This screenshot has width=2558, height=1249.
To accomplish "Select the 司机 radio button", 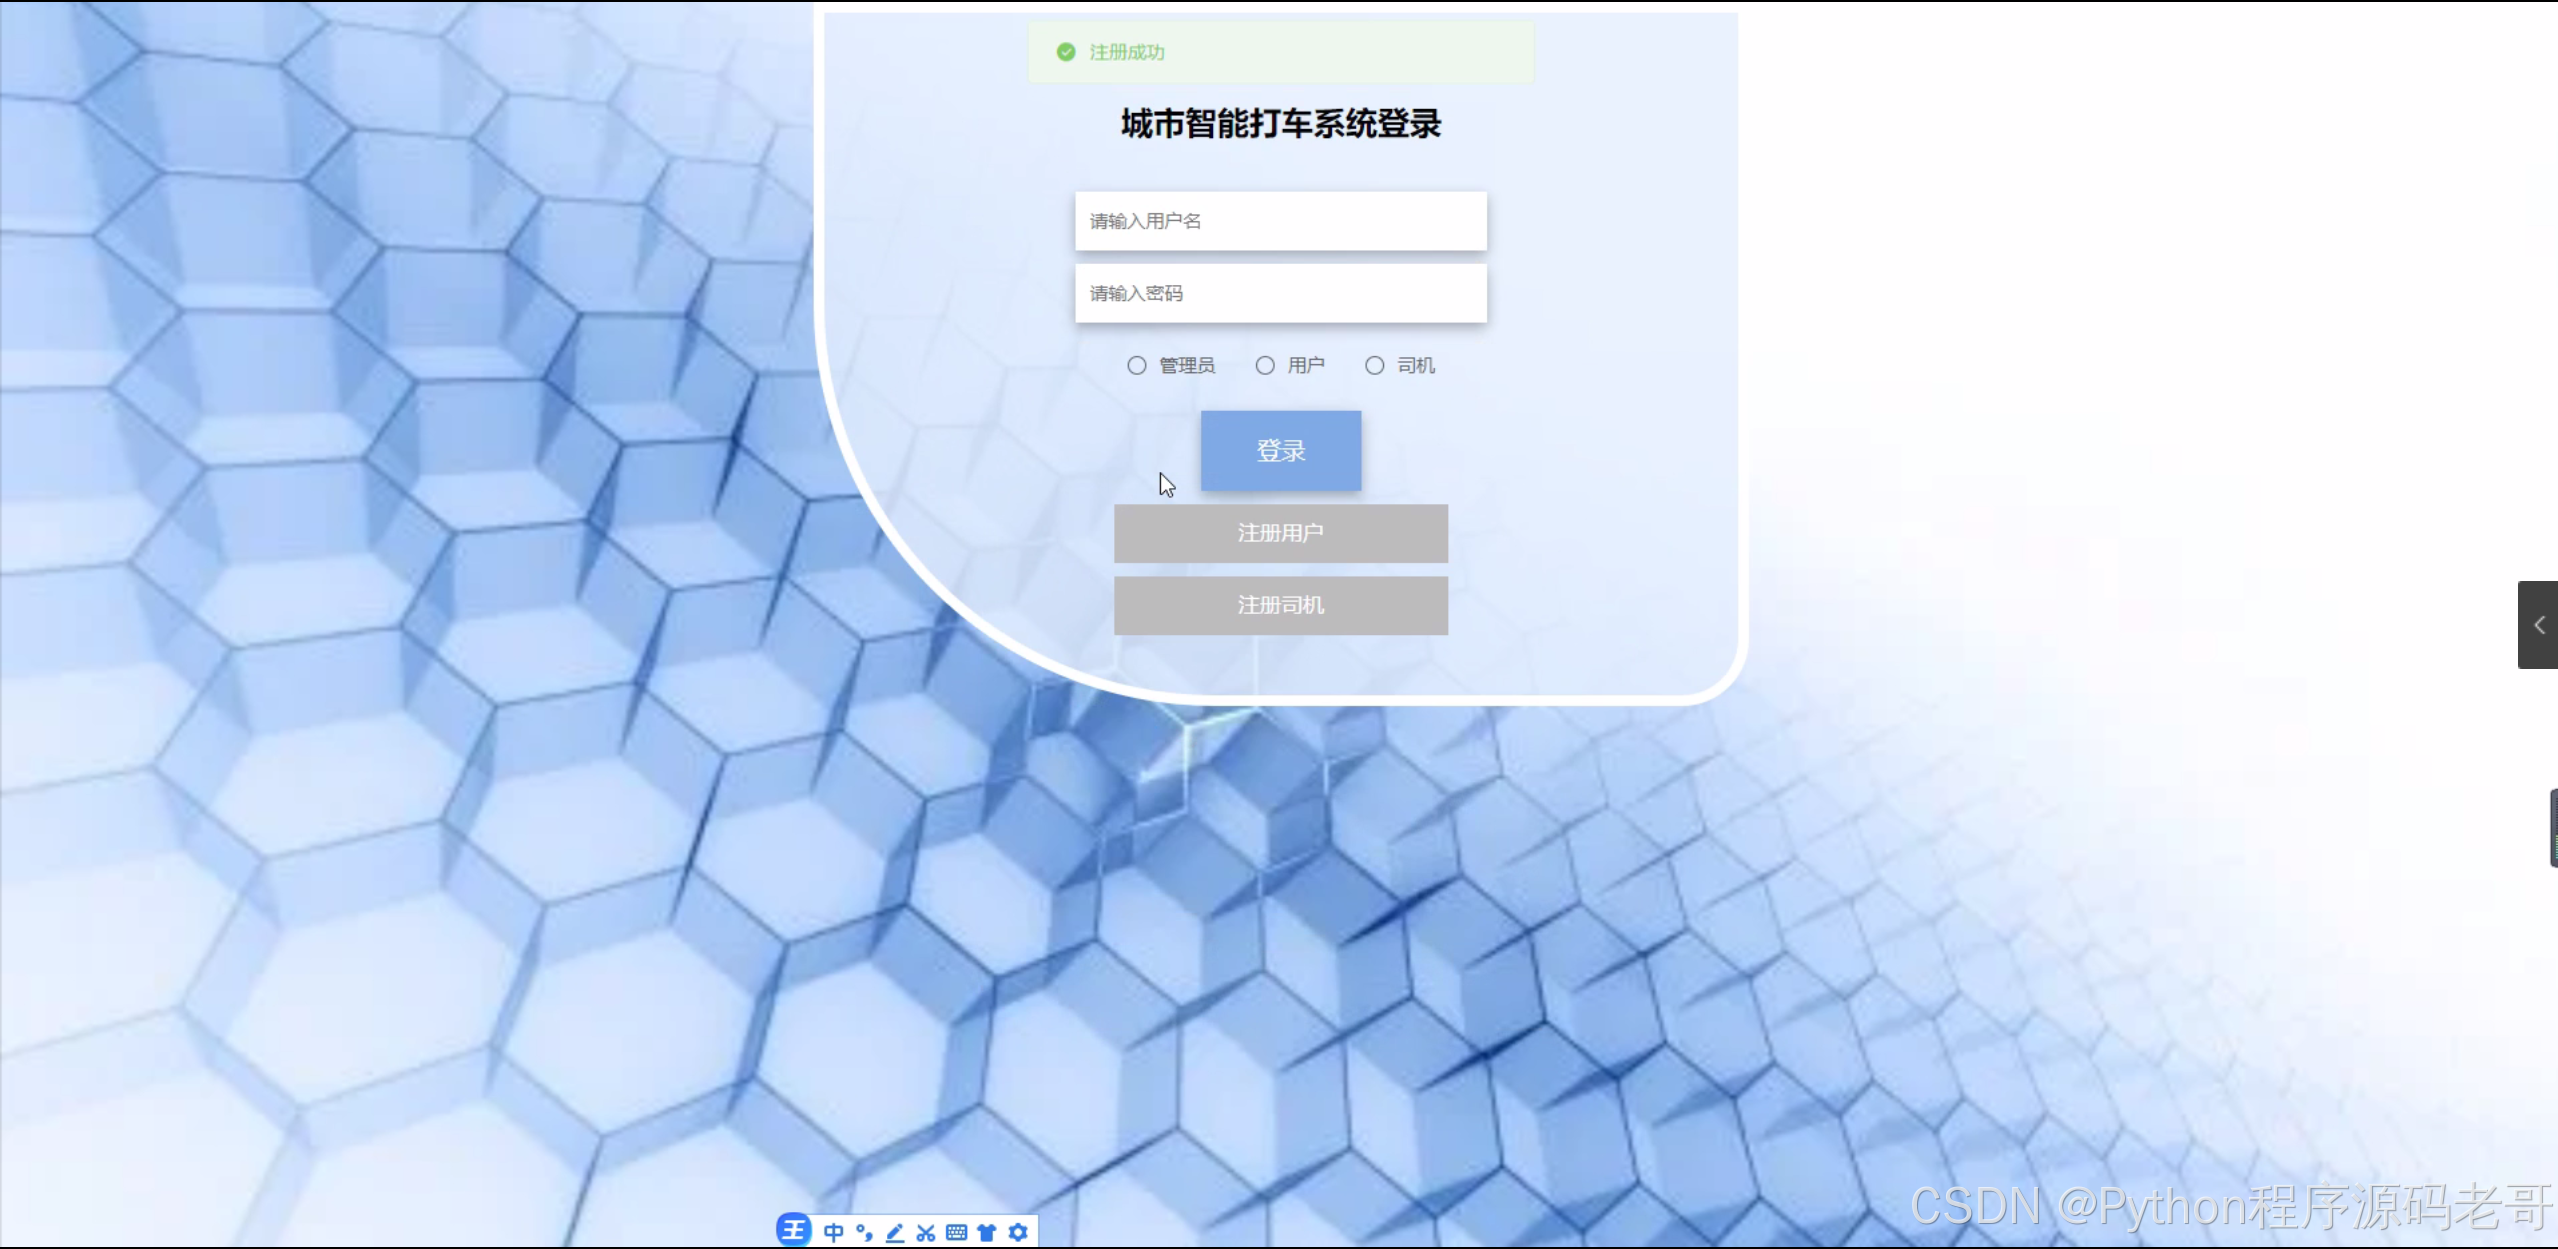I will (1375, 365).
